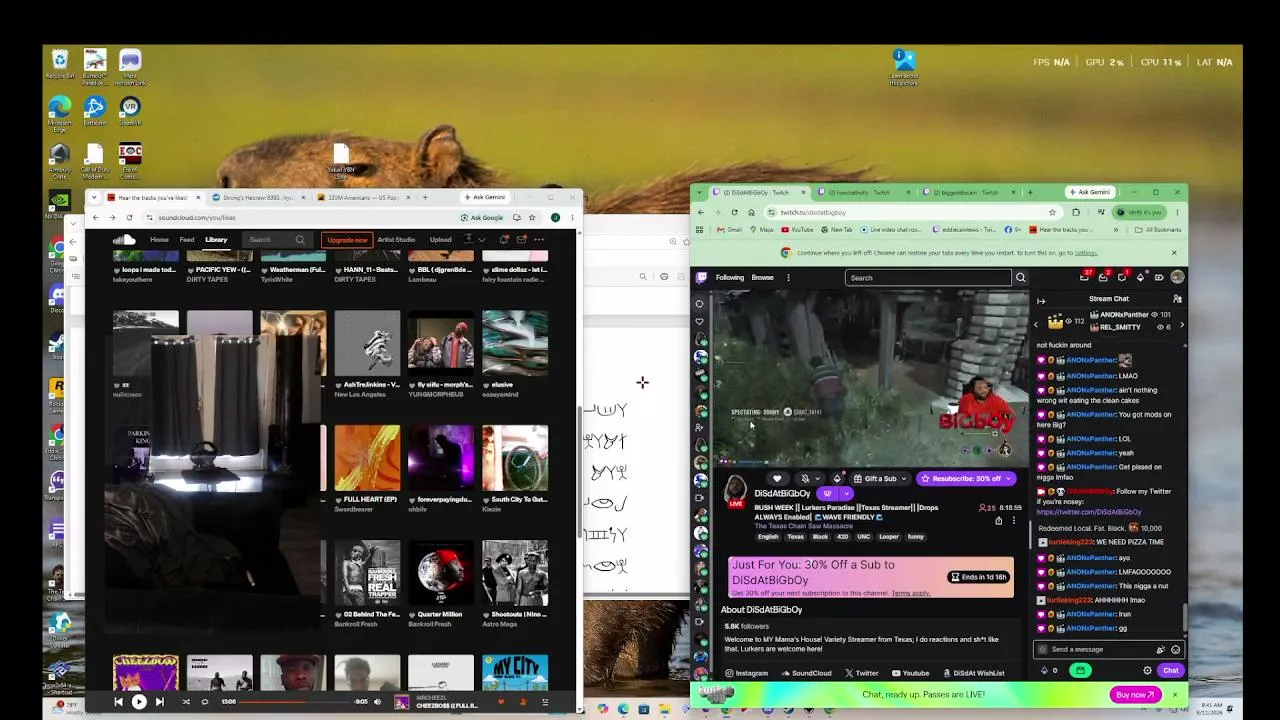
Task: Click the Terms apply link
Action: point(910,593)
